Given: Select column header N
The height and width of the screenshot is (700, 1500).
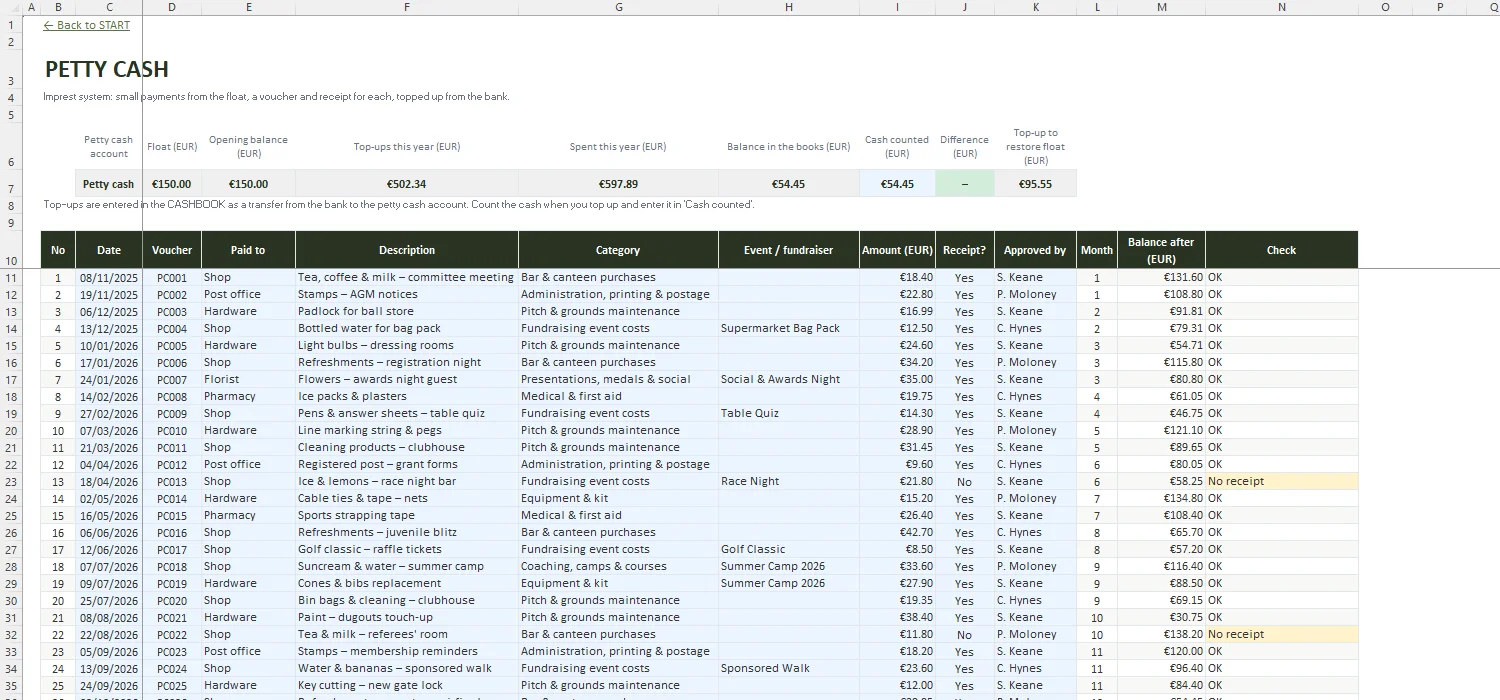Looking at the screenshot, I should point(1281,7).
